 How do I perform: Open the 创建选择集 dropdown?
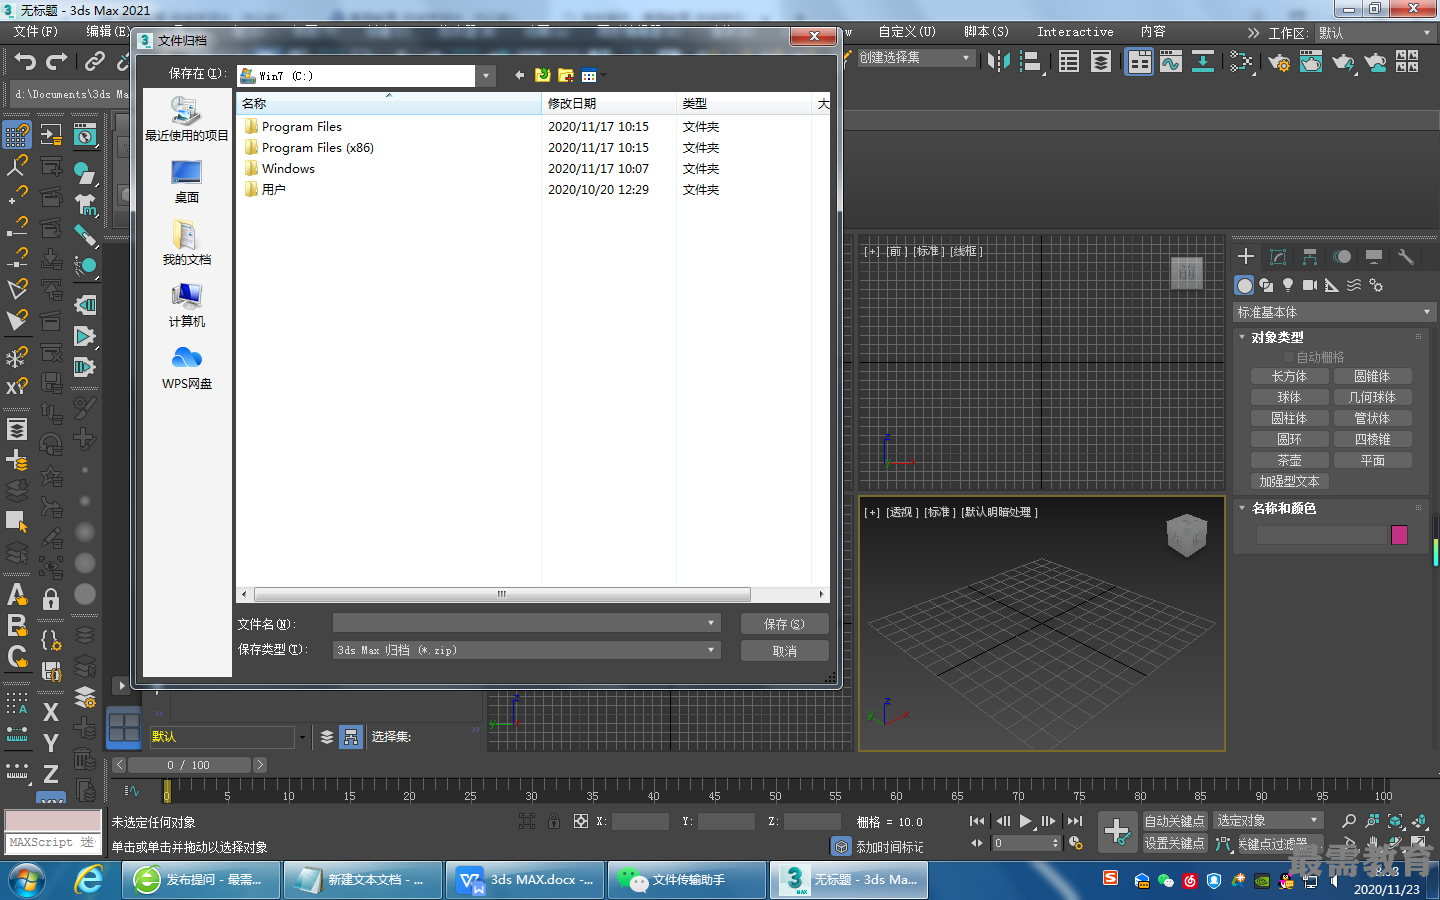tap(916, 58)
